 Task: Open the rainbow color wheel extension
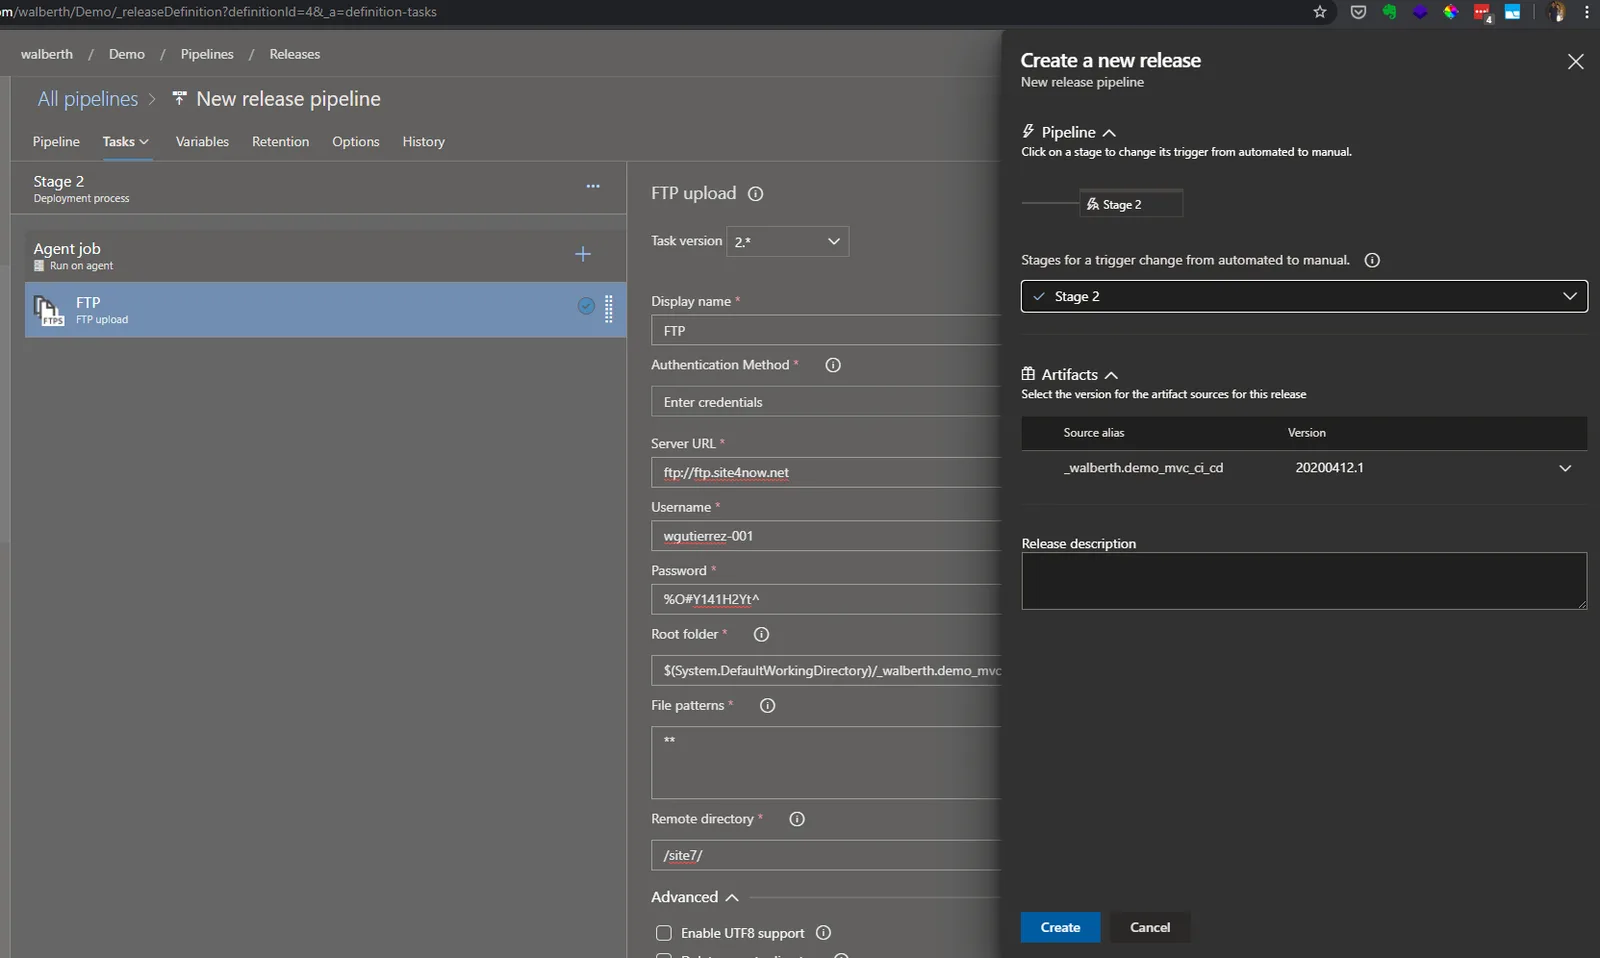pyautogui.click(x=1451, y=12)
